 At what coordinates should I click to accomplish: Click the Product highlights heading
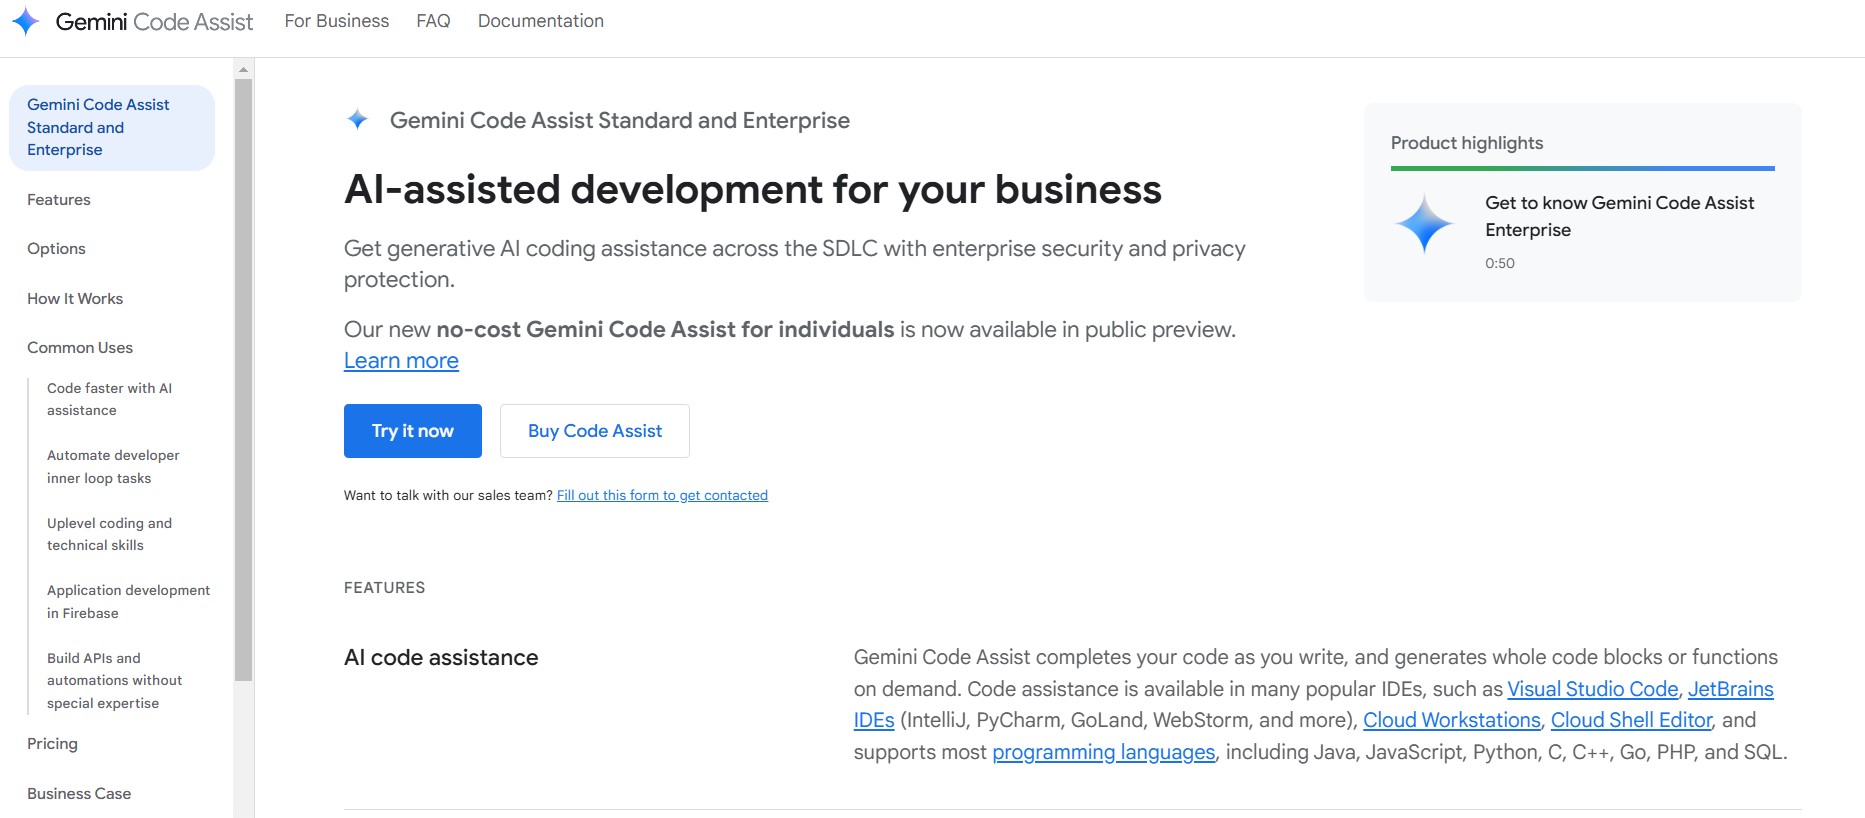(1467, 143)
